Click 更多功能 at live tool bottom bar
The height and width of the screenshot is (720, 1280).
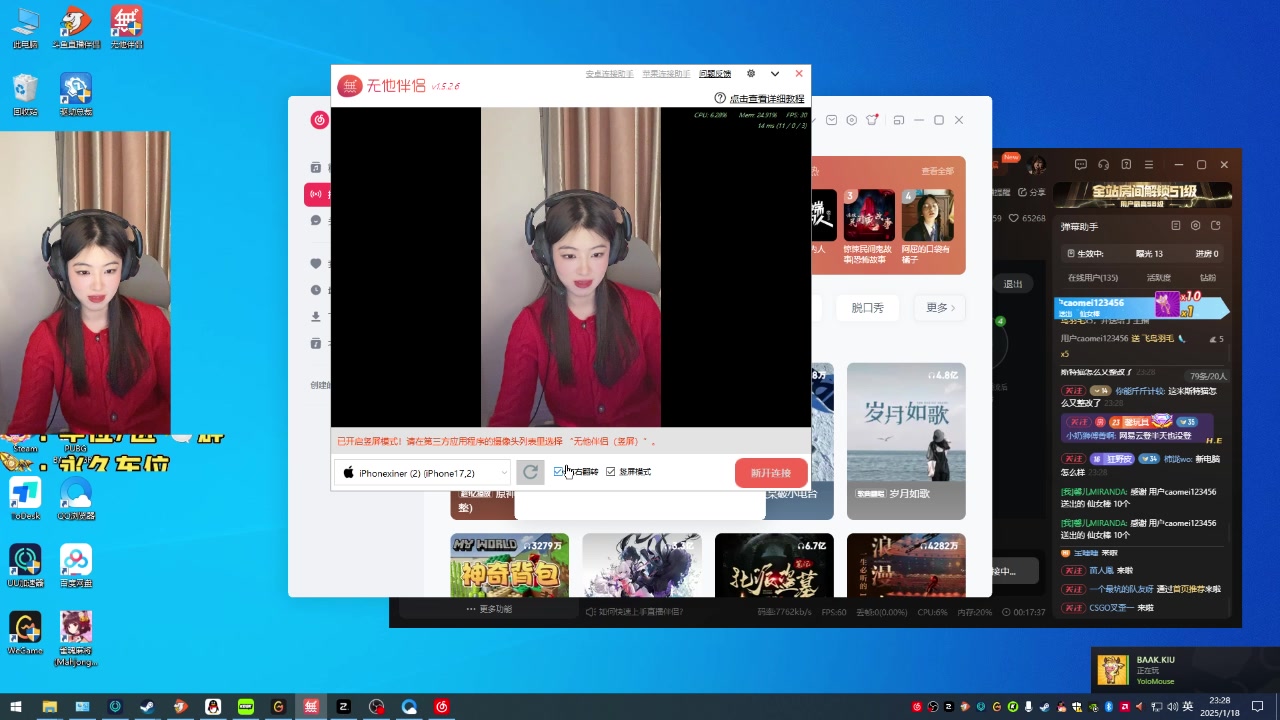(x=489, y=609)
